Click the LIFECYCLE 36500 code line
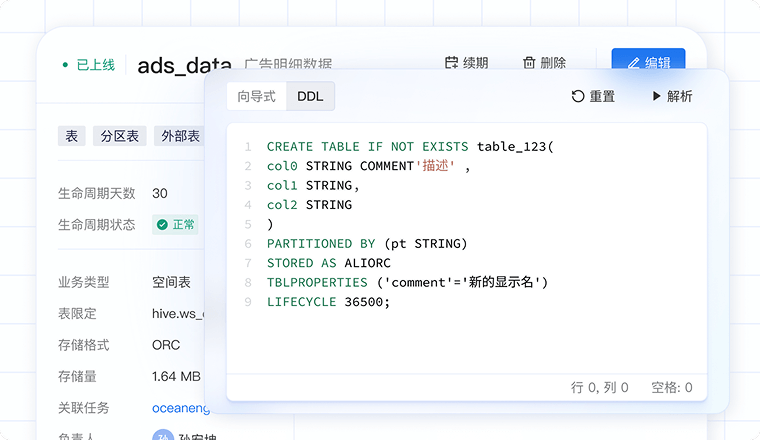The height and width of the screenshot is (440, 760). [x=328, y=301]
